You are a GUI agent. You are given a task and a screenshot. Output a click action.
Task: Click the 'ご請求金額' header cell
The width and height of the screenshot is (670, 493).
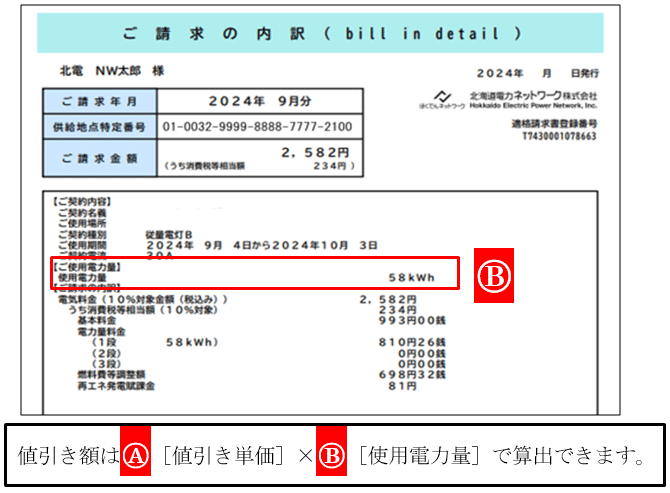point(100,158)
